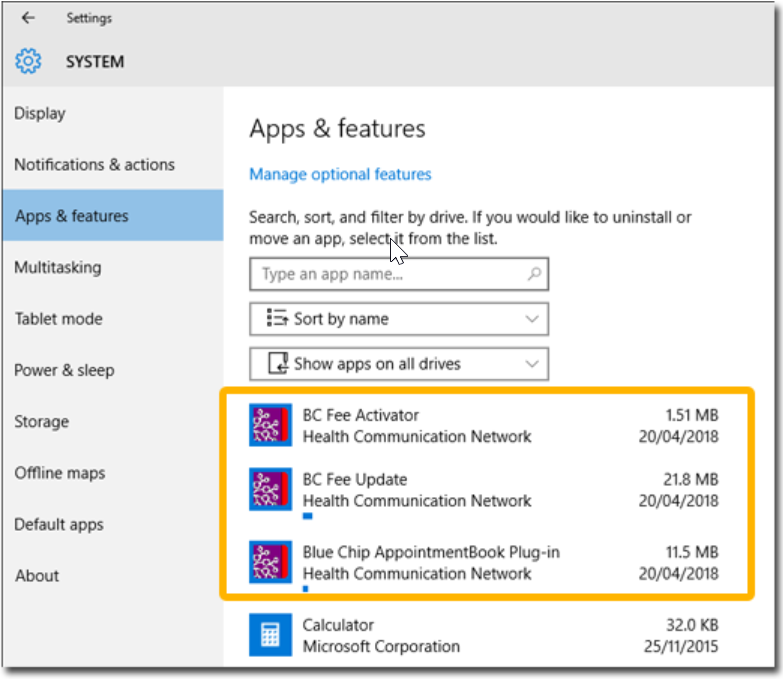783x690 pixels.
Task: Select Calculator in app list
Action: pyautogui.click(x=484, y=635)
